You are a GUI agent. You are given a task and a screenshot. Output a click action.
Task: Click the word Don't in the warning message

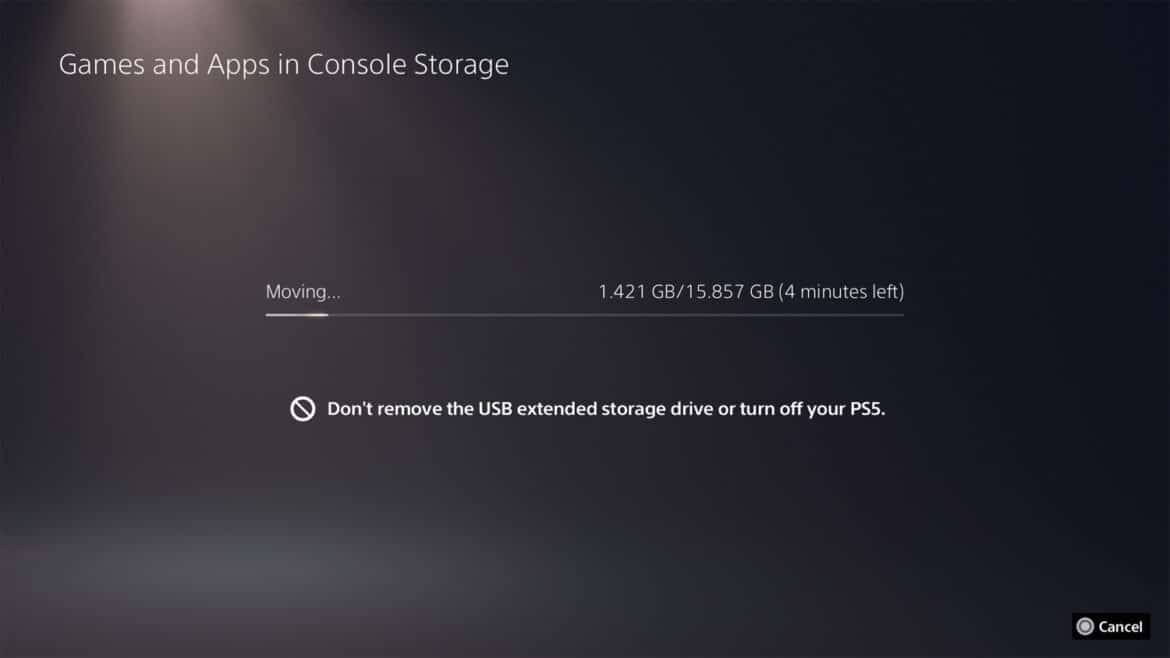pyautogui.click(x=349, y=409)
